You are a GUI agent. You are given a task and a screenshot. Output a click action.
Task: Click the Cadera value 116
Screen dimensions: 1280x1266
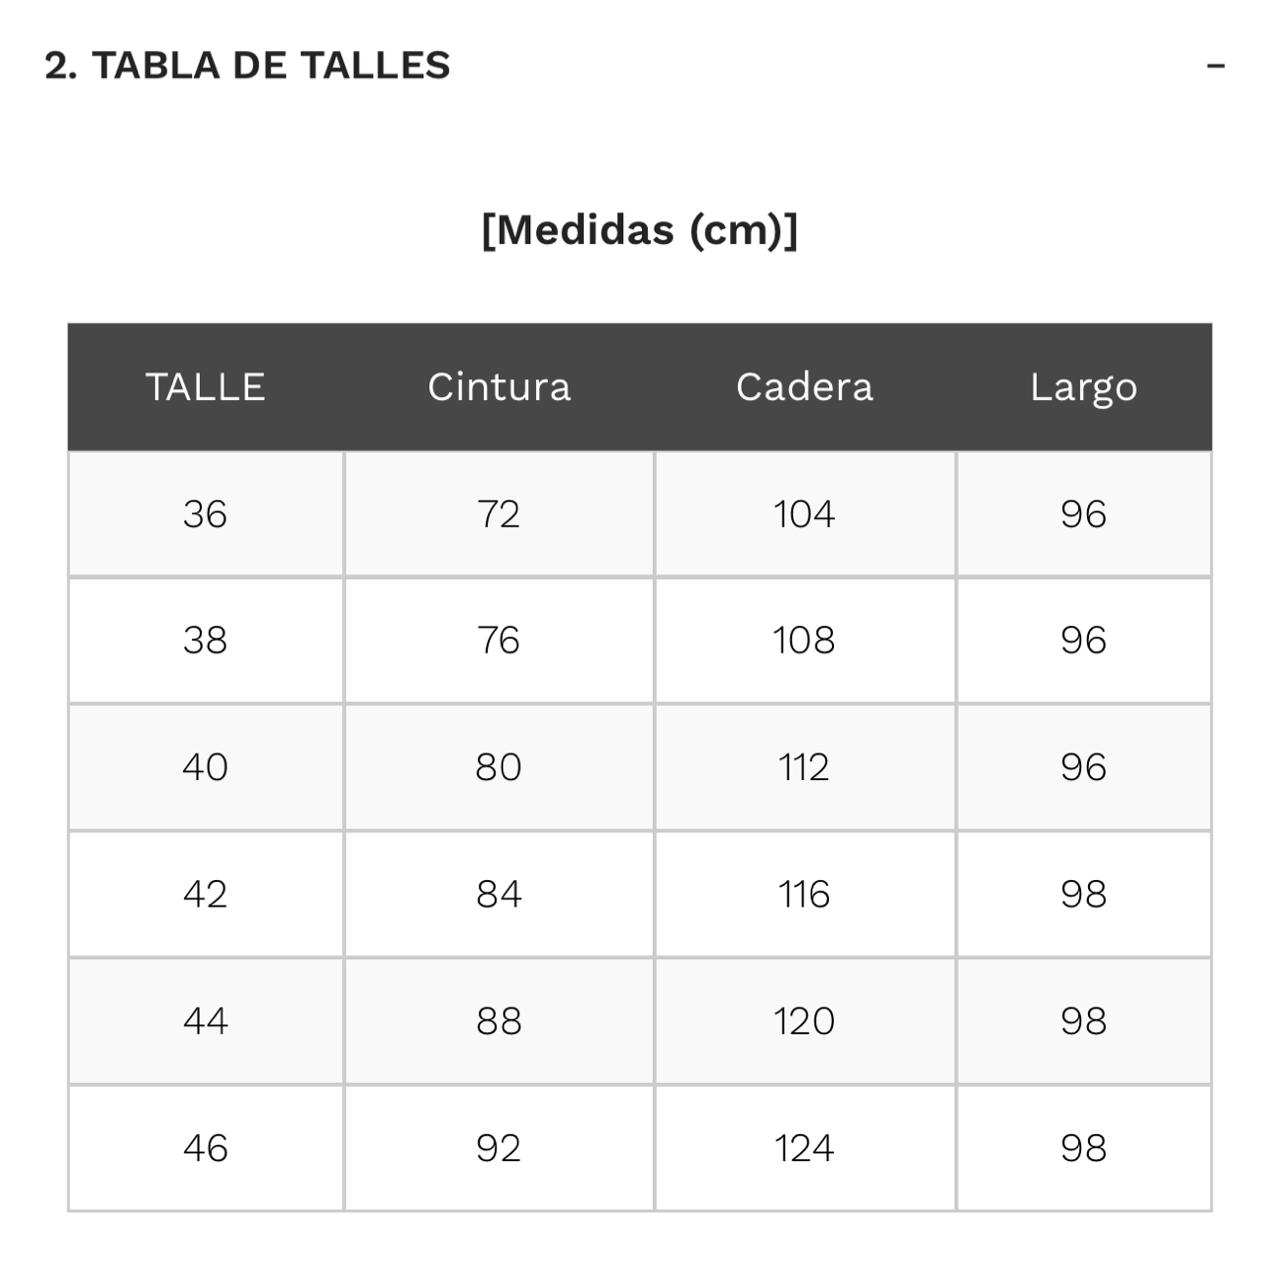click(804, 894)
